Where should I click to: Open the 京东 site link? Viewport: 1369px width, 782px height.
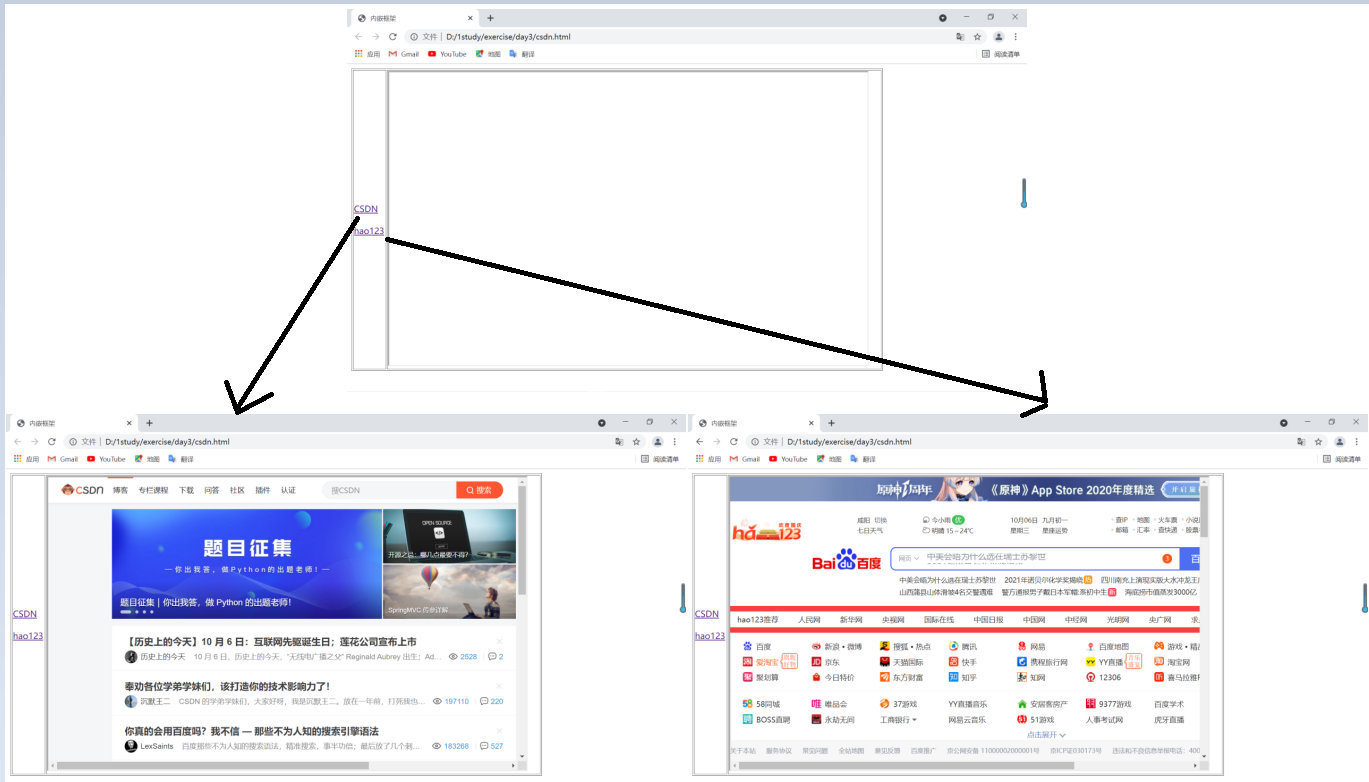(x=826, y=662)
